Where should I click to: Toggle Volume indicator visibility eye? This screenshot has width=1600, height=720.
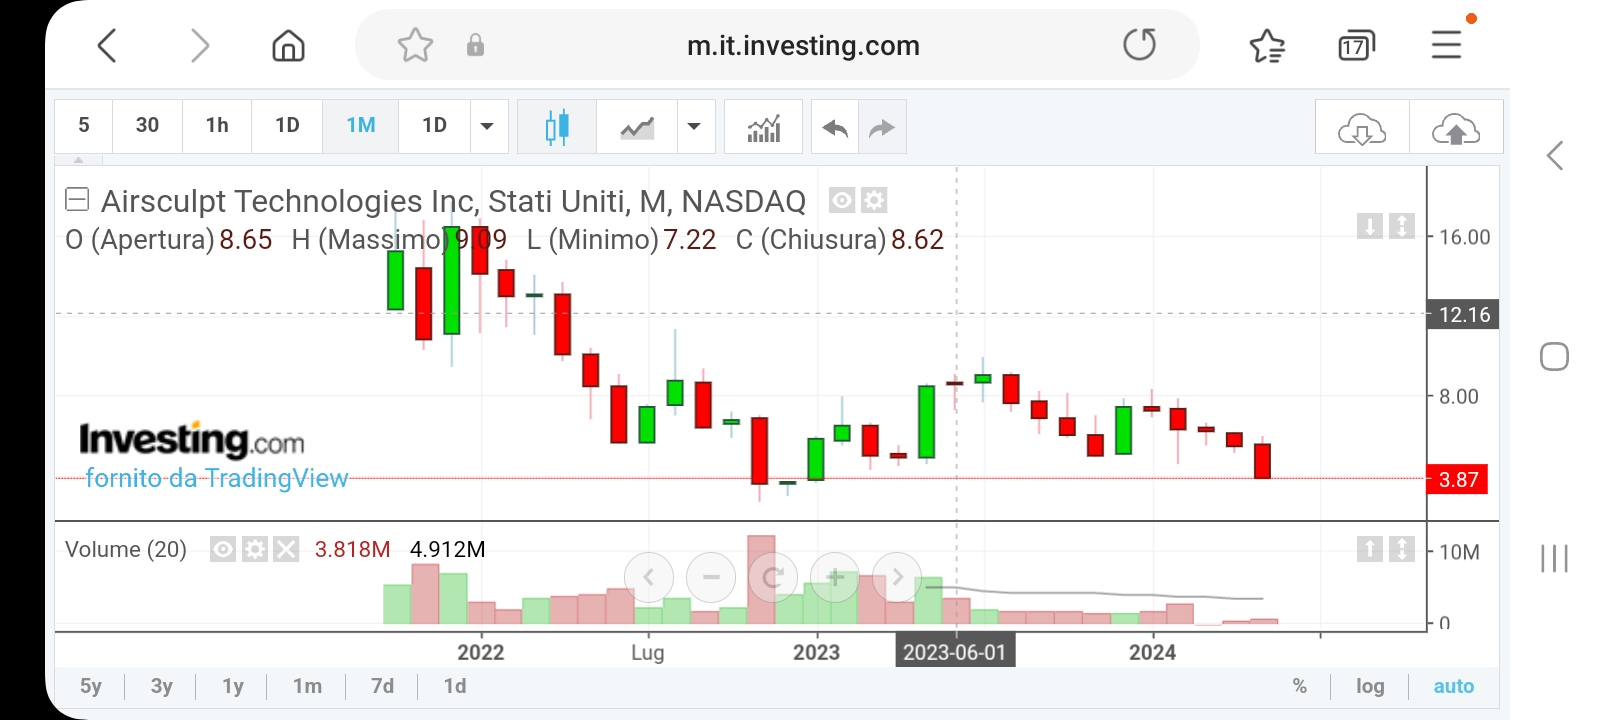[x=223, y=549]
